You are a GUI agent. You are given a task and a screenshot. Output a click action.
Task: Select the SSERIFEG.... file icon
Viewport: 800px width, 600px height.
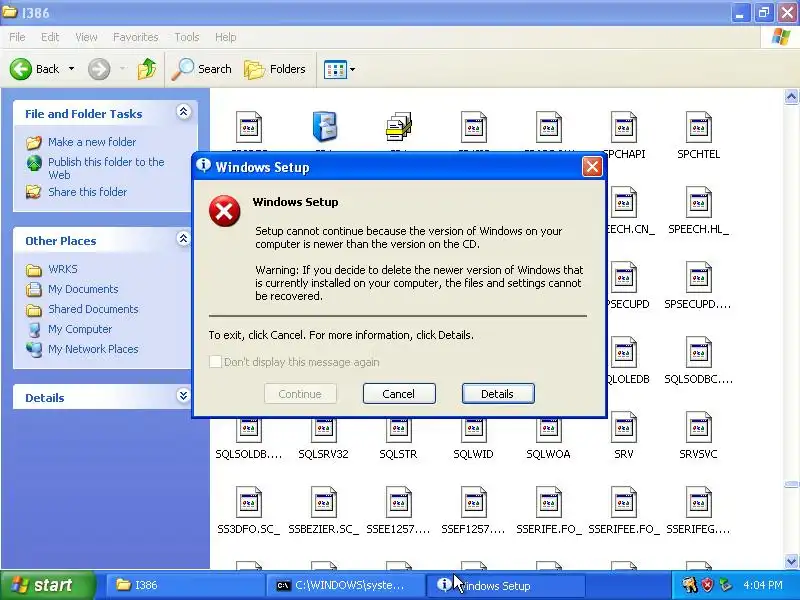698,503
